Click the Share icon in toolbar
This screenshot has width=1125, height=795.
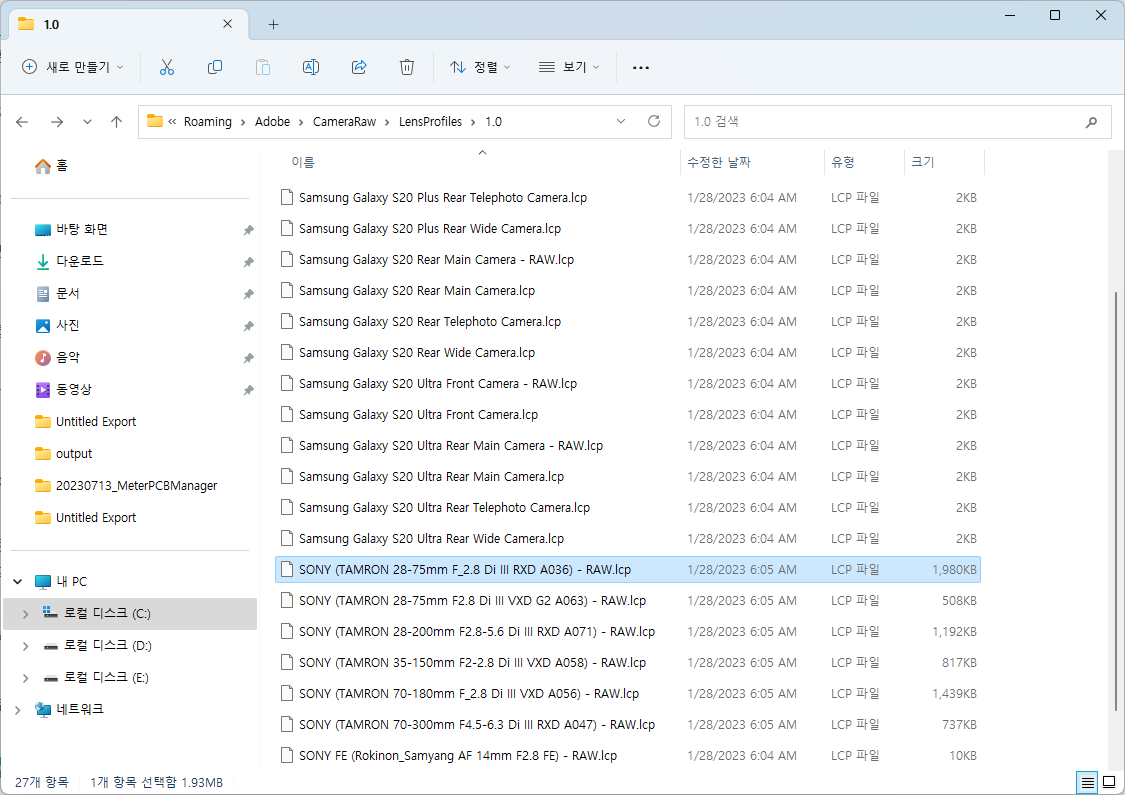359,67
